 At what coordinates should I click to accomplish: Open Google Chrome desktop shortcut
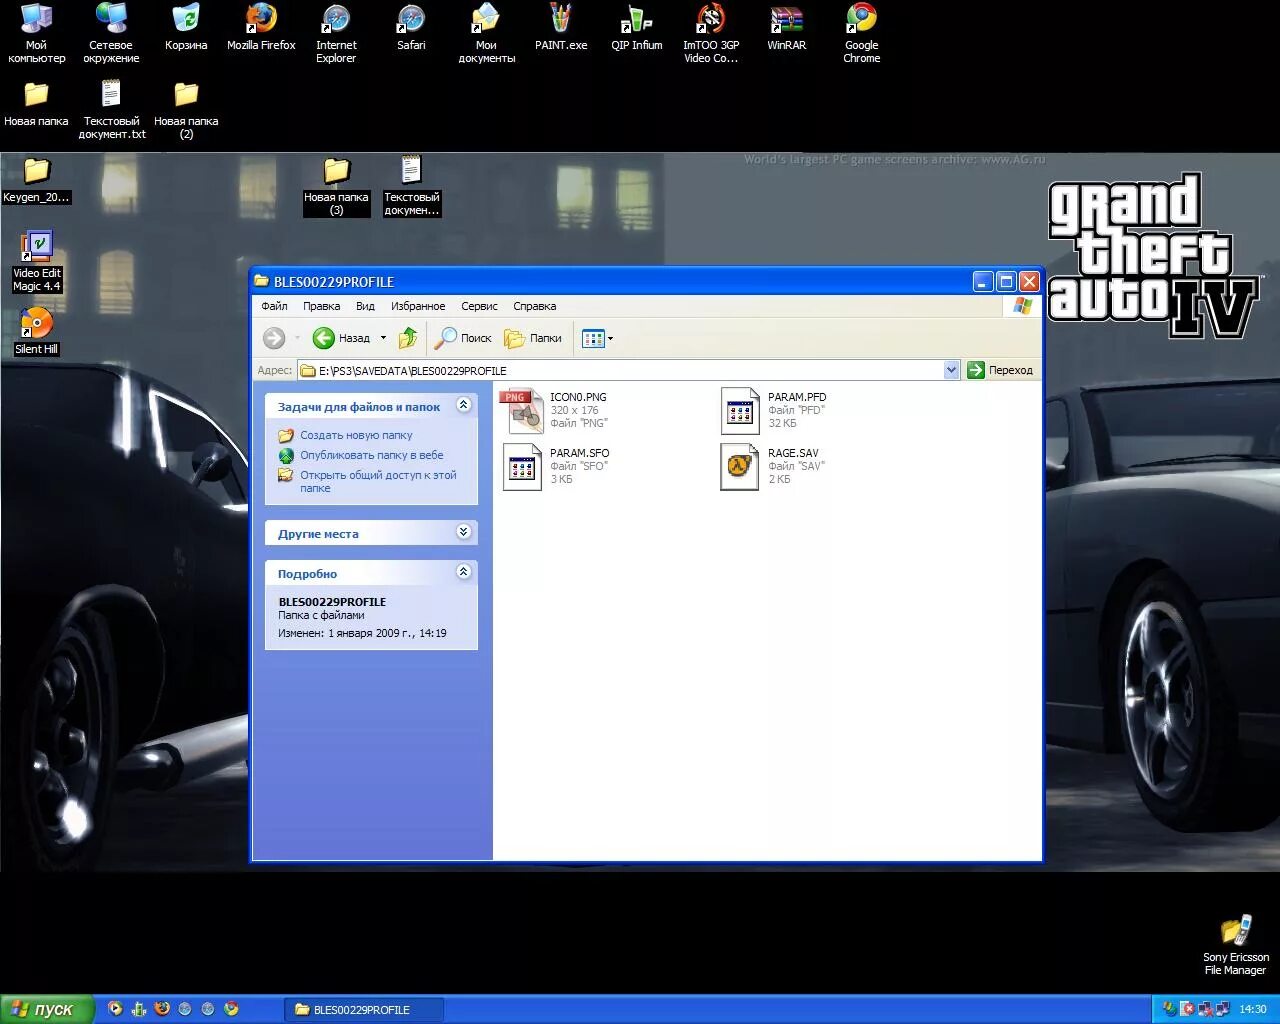point(861,33)
